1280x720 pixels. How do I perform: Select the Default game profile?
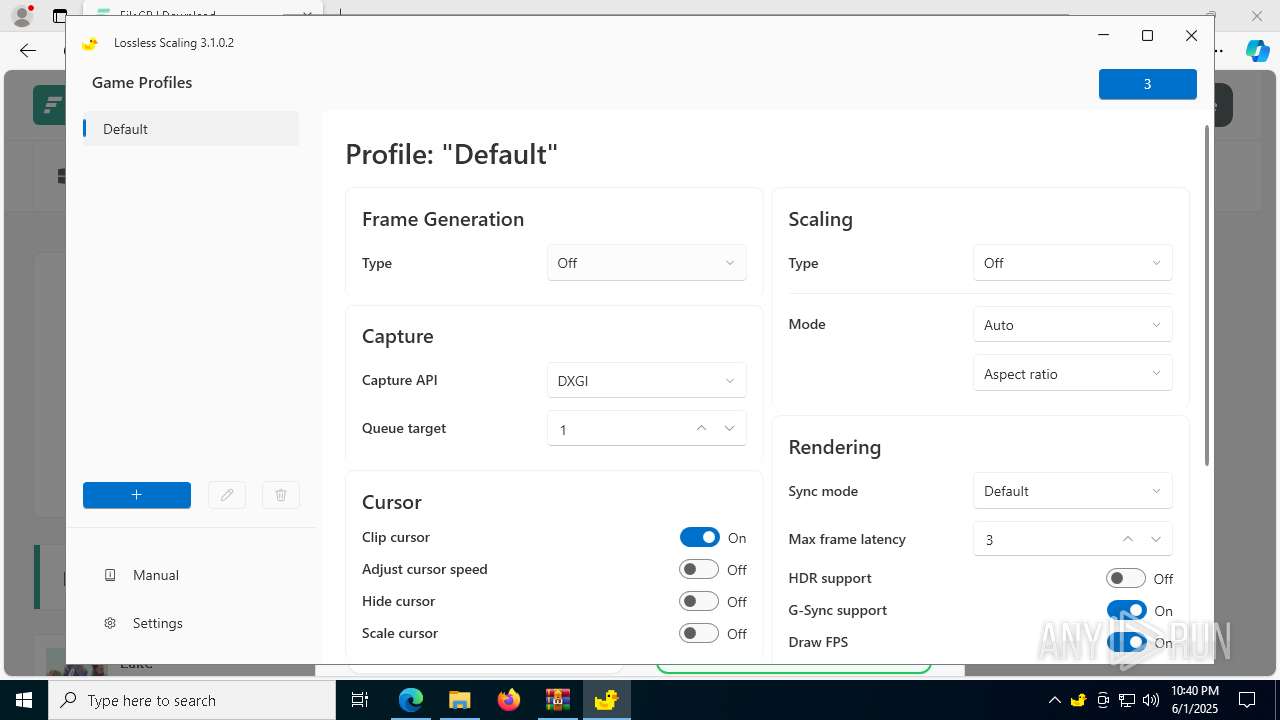pyautogui.click(x=191, y=129)
